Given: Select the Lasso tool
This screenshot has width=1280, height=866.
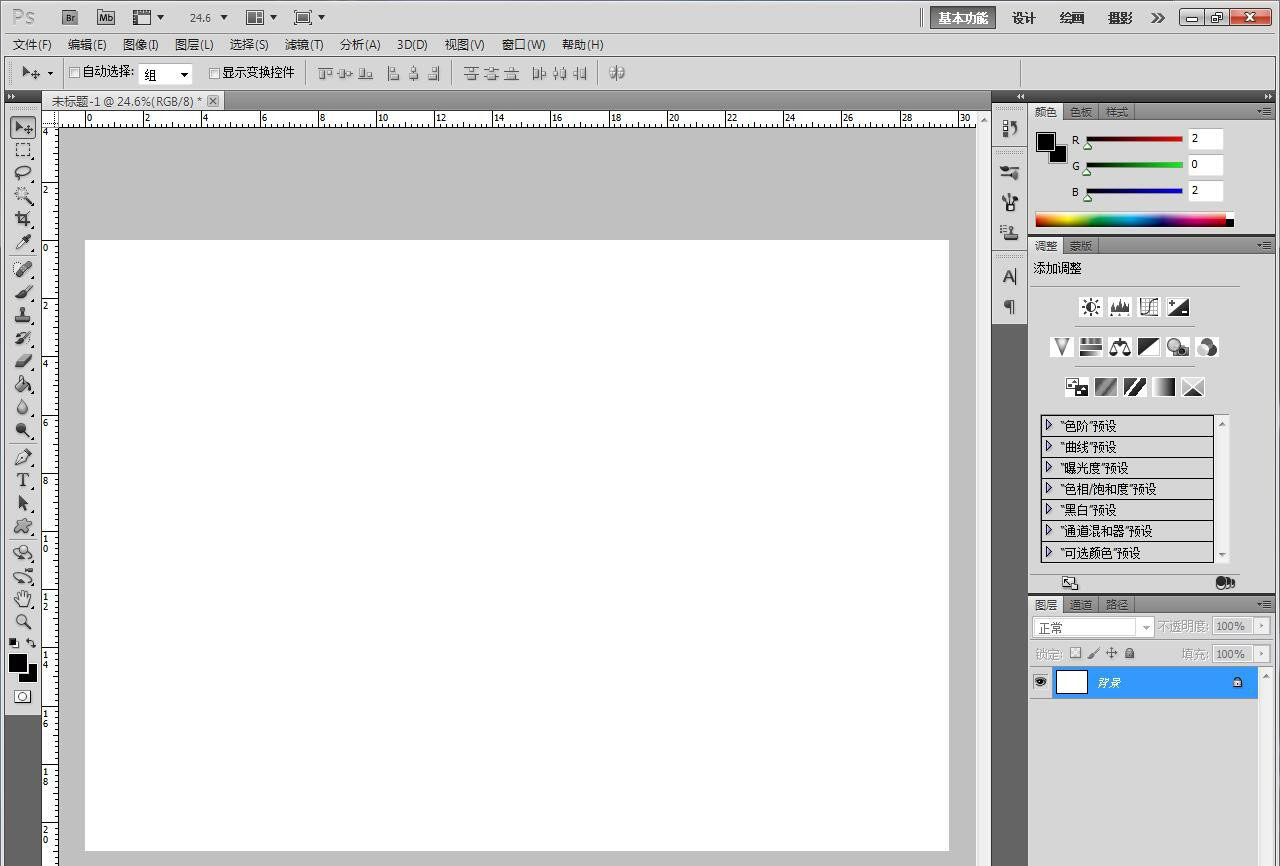Looking at the screenshot, I should point(23,173).
